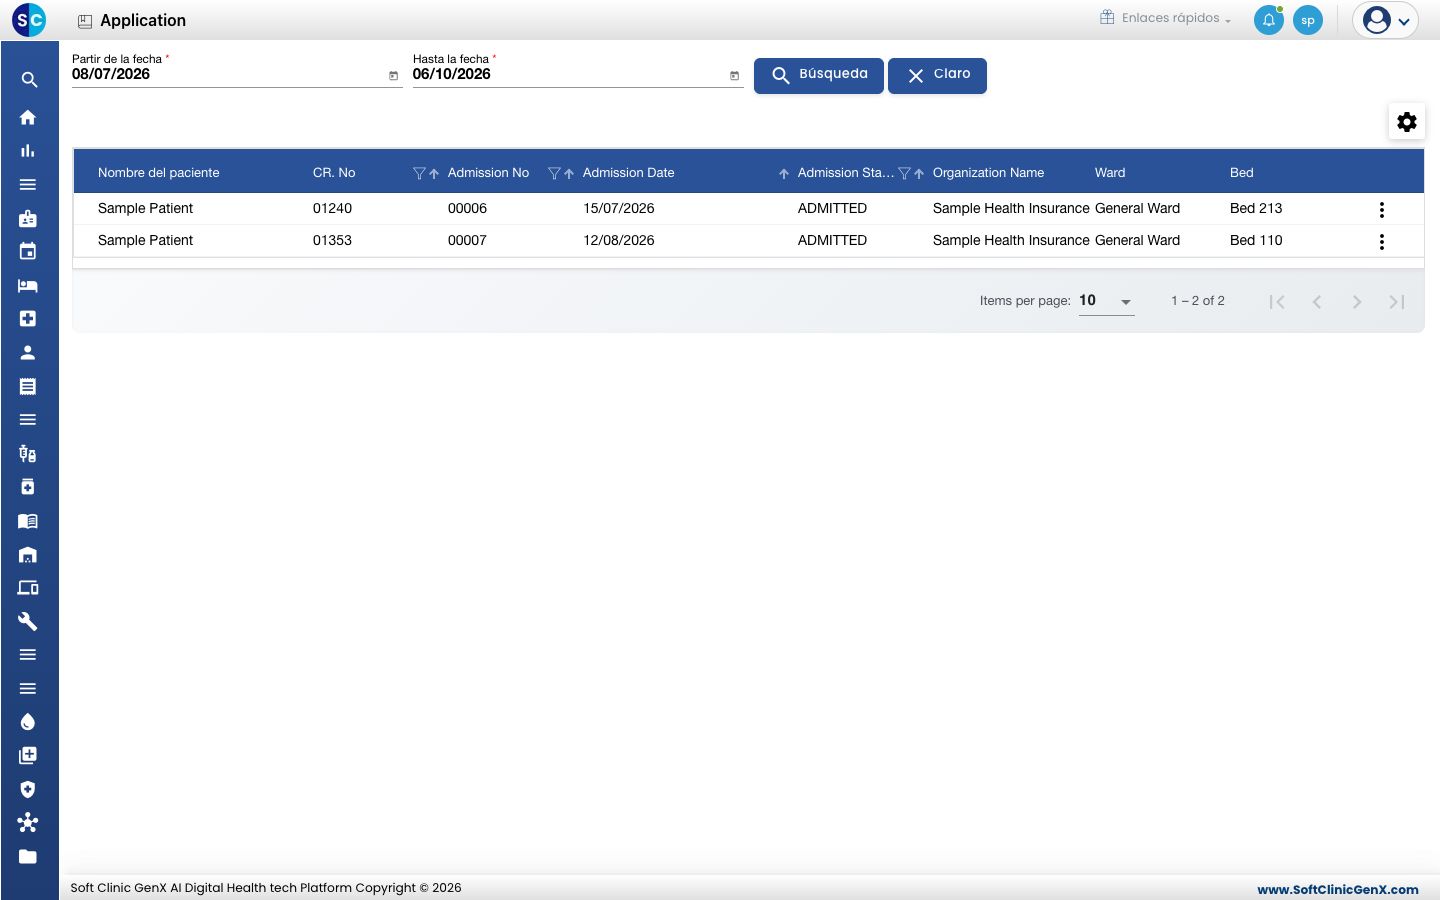Screen dimensions: 1440x900
Task: Click the Organization Name column header
Action: pos(988,173)
